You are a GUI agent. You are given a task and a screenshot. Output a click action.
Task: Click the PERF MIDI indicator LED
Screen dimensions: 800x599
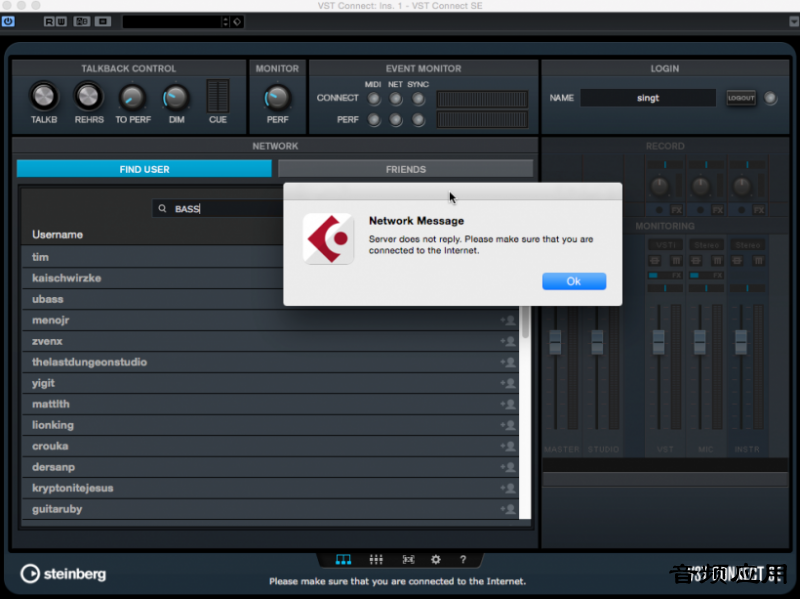[374, 119]
